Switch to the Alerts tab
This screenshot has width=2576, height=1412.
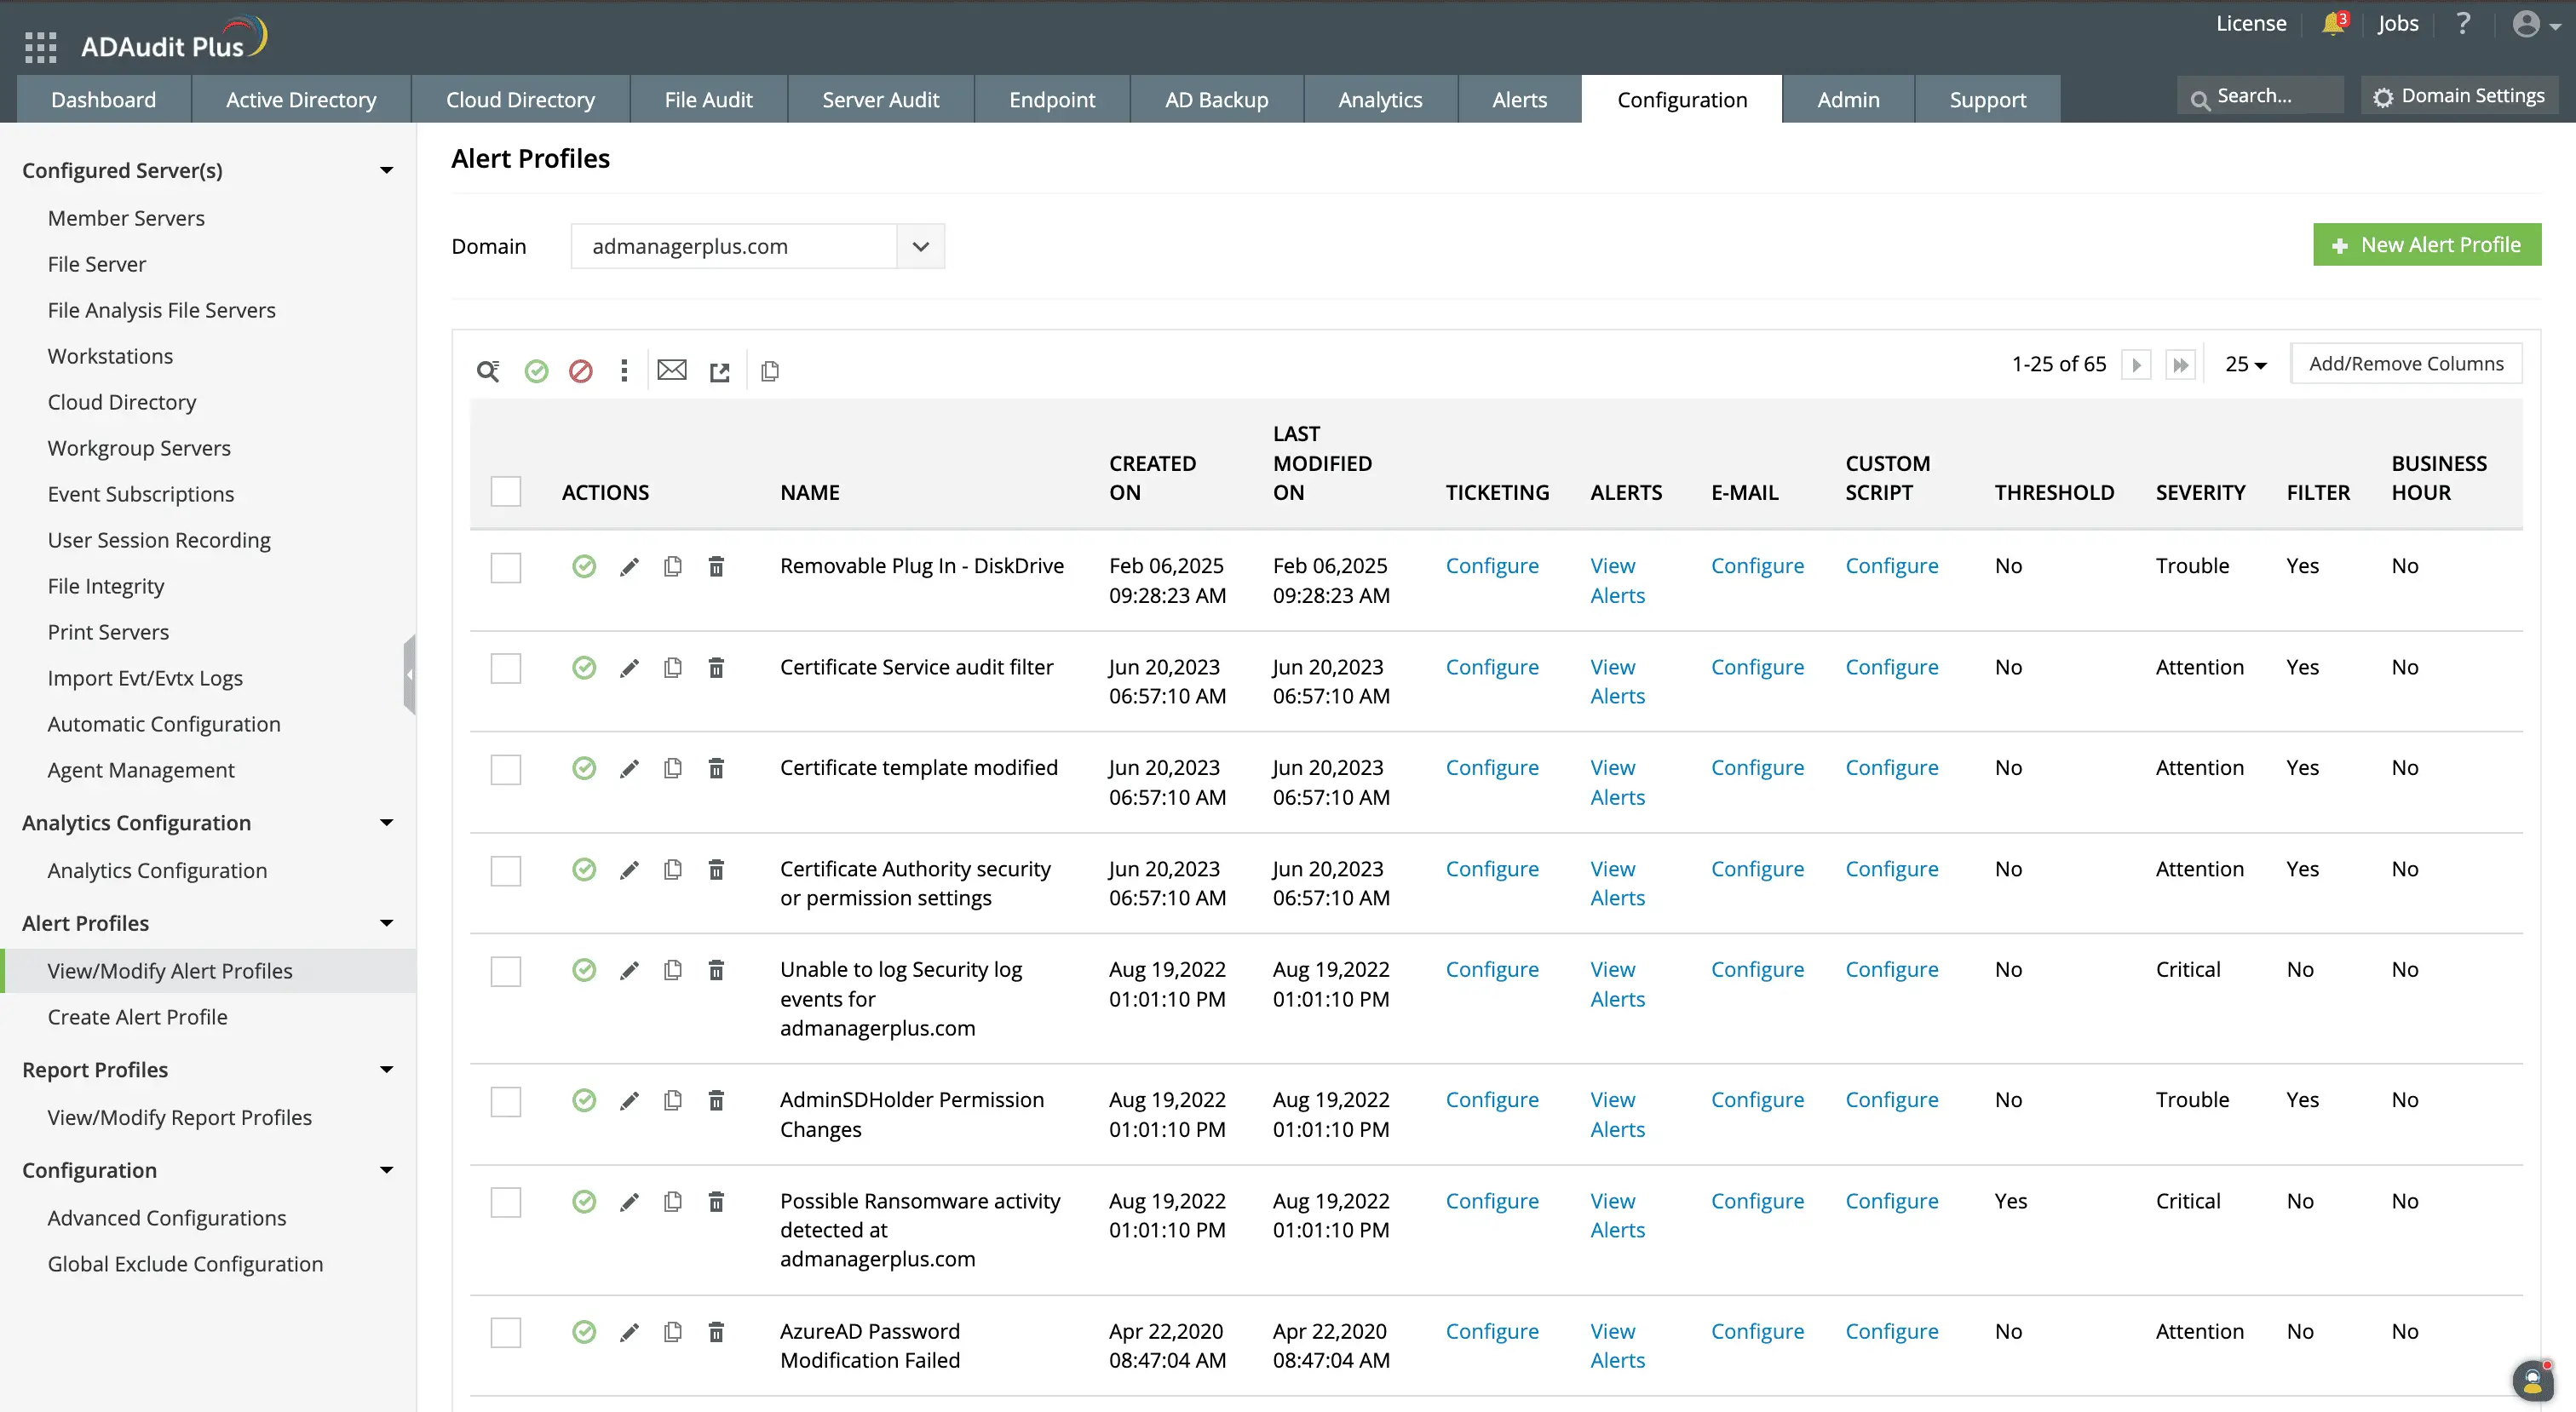point(1520,99)
